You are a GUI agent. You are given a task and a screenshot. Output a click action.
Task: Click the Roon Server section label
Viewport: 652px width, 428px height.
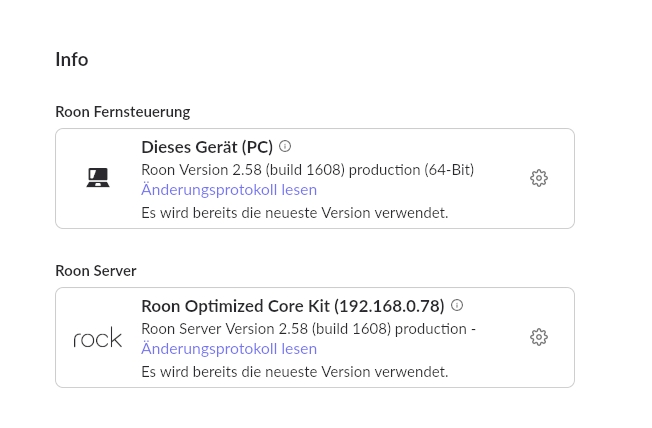[x=96, y=271]
